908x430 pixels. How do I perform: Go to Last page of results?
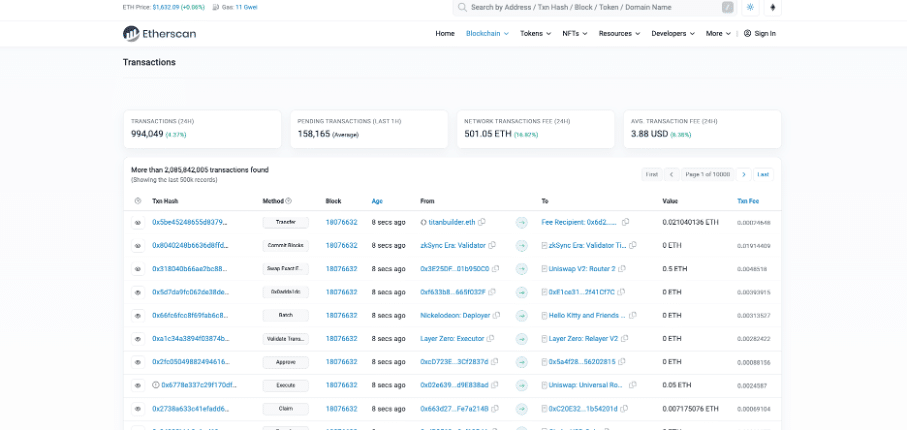[763, 174]
